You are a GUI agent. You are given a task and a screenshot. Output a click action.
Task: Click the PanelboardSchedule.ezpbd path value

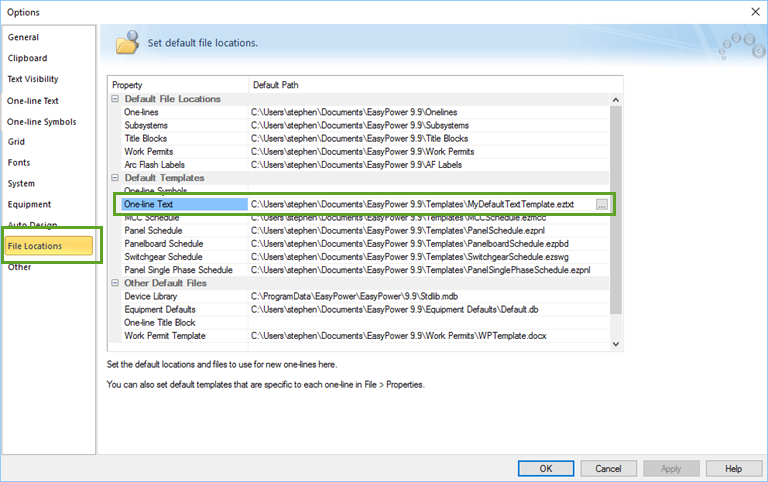click(409, 244)
